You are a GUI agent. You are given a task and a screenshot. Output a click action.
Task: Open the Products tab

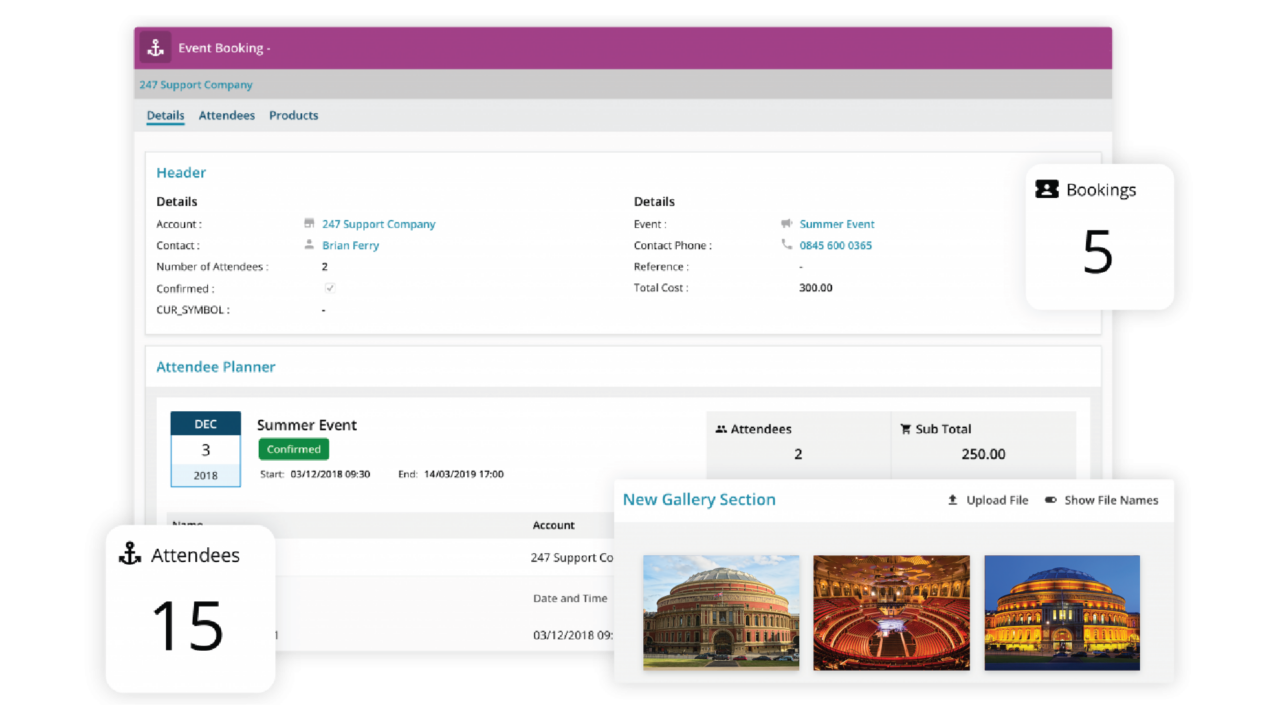pyautogui.click(x=293, y=115)
